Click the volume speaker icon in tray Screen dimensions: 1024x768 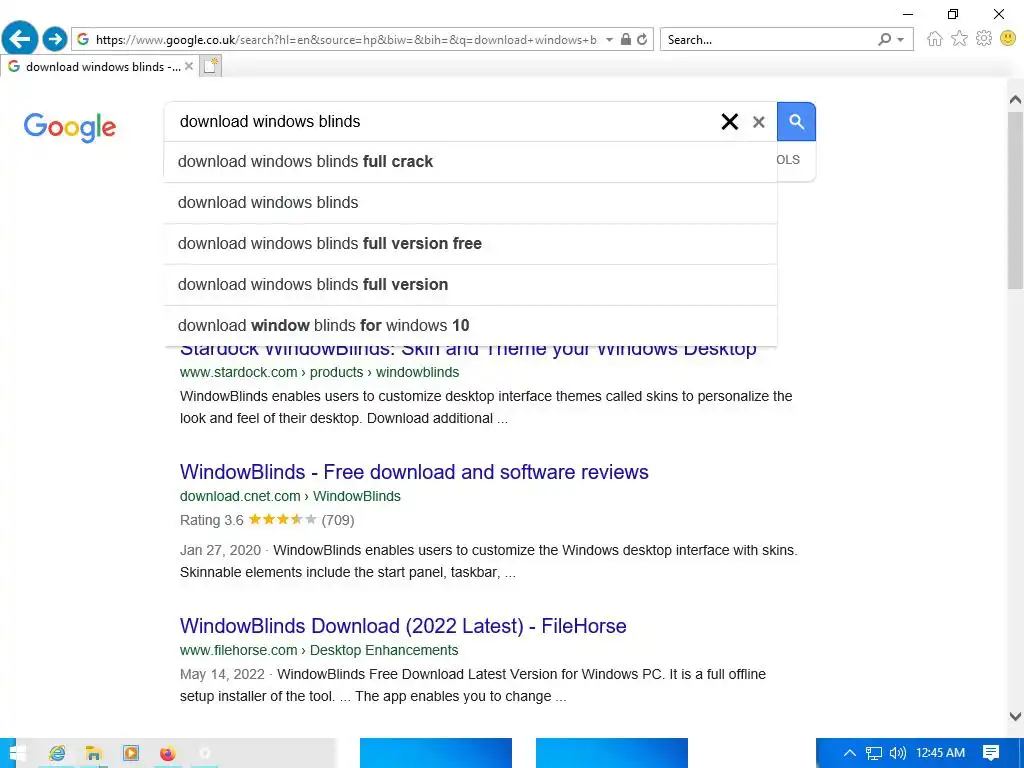(x=898, y=753)
